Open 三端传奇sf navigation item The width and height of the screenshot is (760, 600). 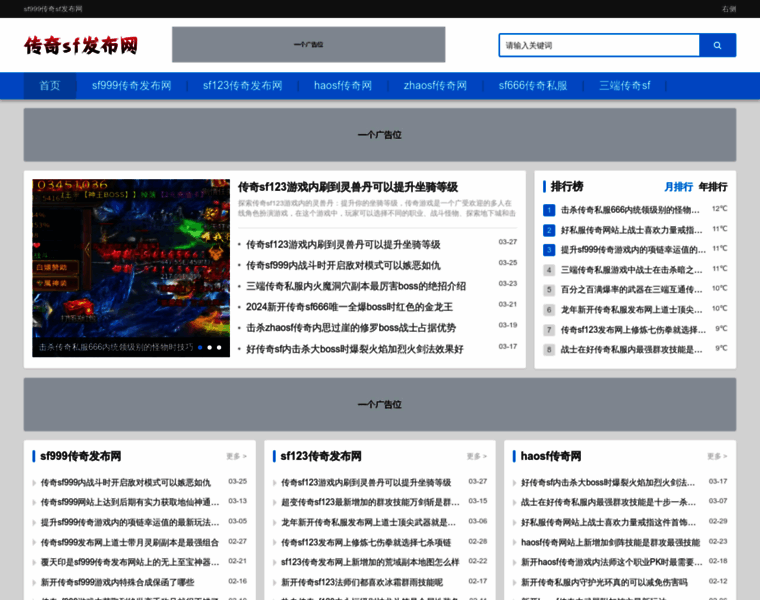(624, 86)
